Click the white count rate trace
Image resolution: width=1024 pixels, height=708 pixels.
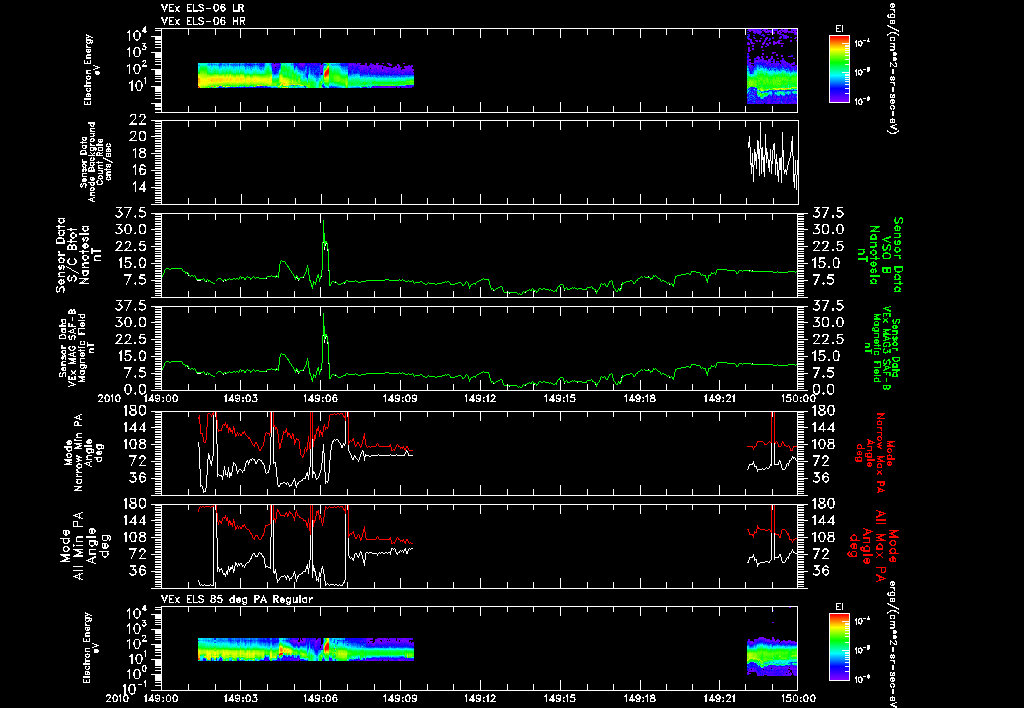773,157
